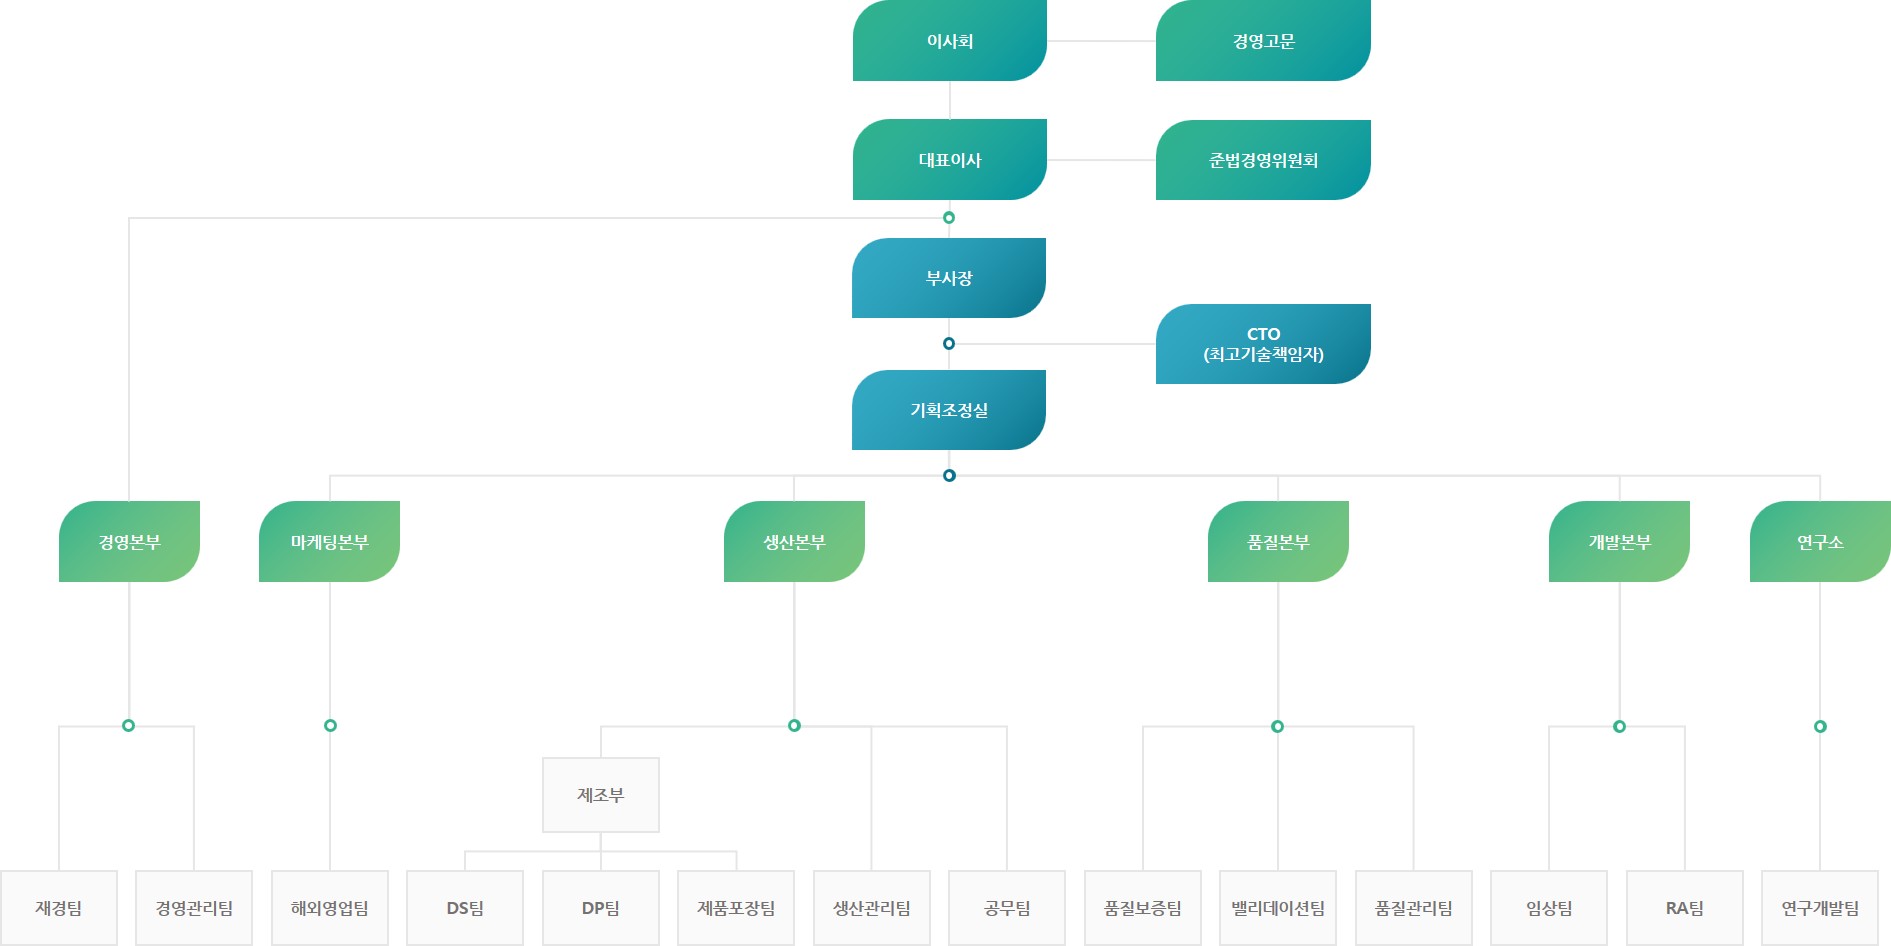This screenshot has width=1891, height=946.
Task: Click the 제조부 department box
Action: (x=600, y=795)
